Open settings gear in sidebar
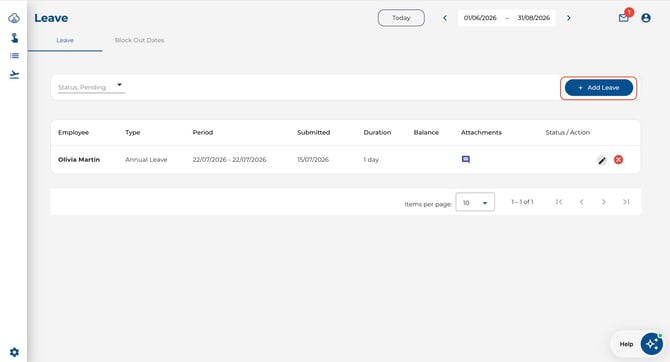Viewport: 670px width, 362px height. click(x=14, y=352)
